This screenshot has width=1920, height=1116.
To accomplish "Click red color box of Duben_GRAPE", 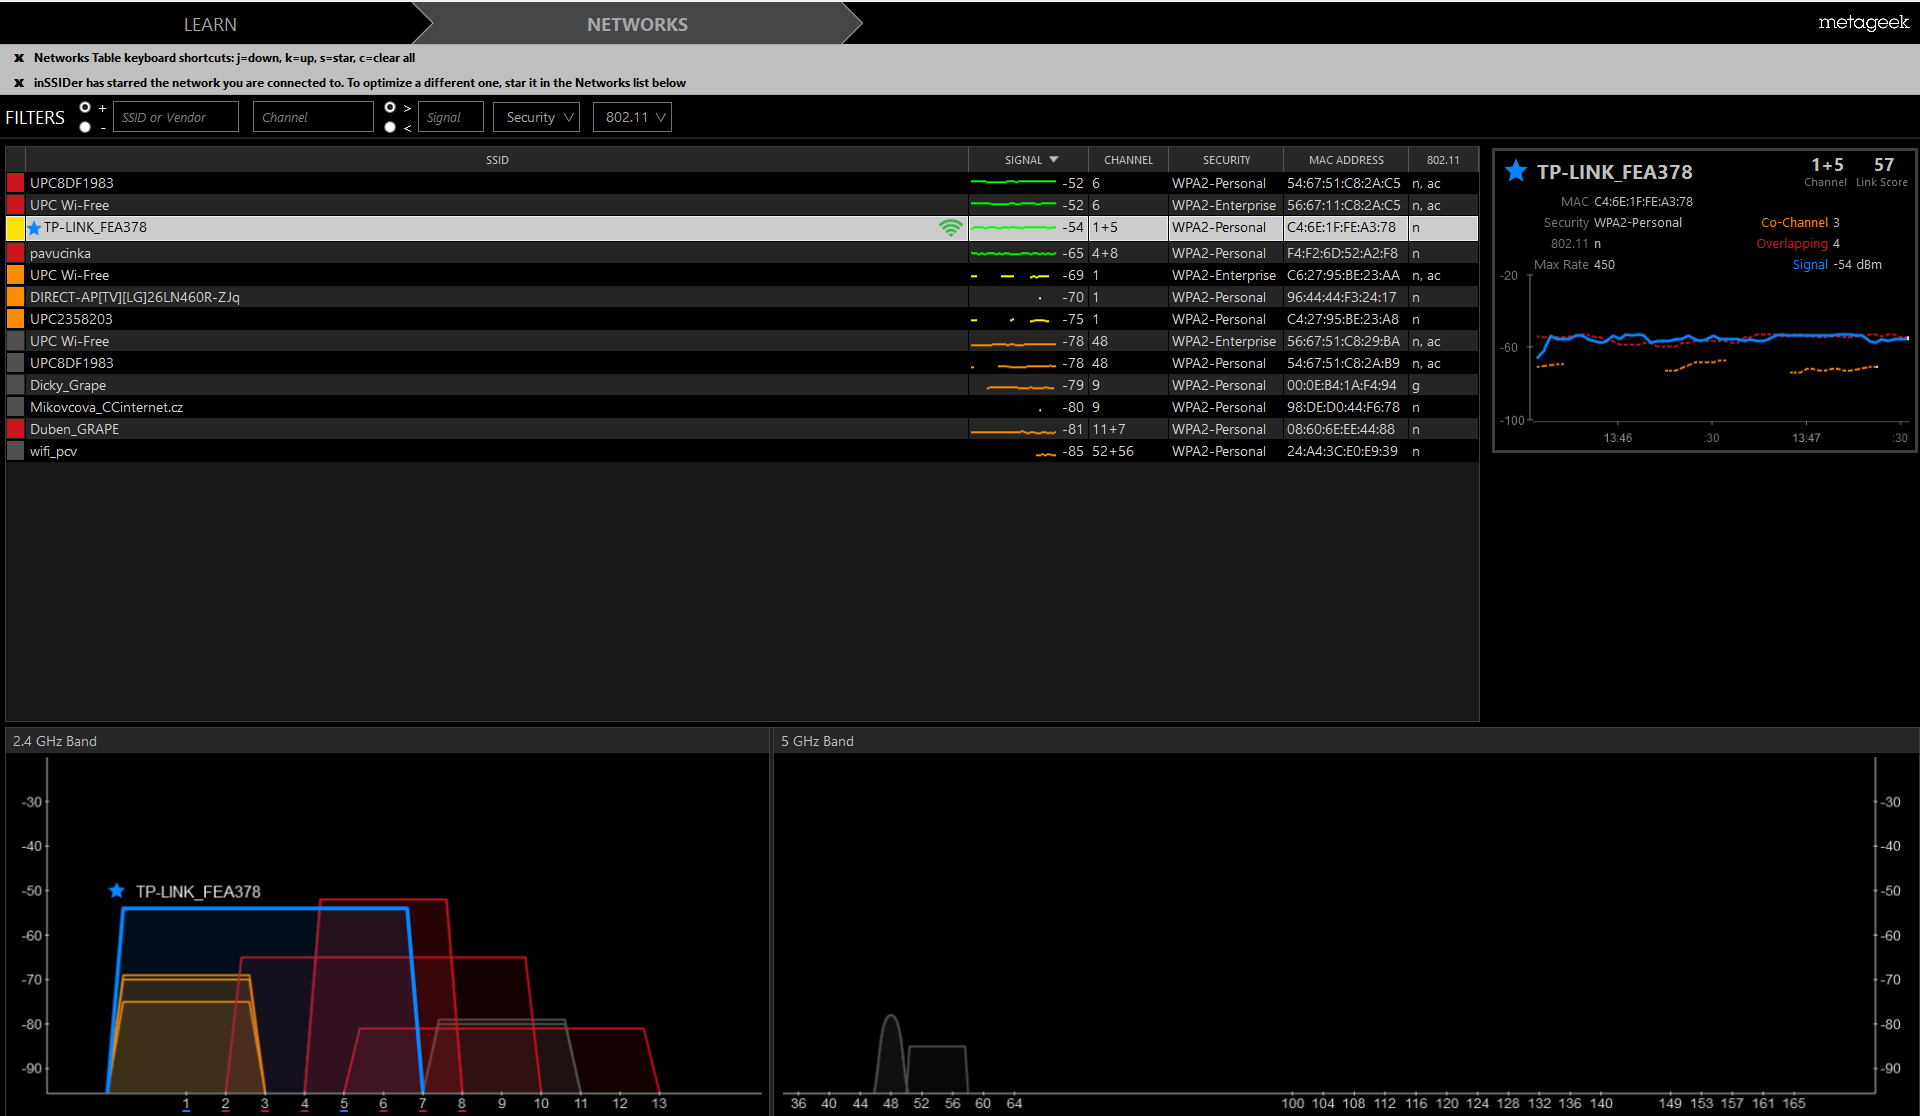I will [x=15, y=429].
